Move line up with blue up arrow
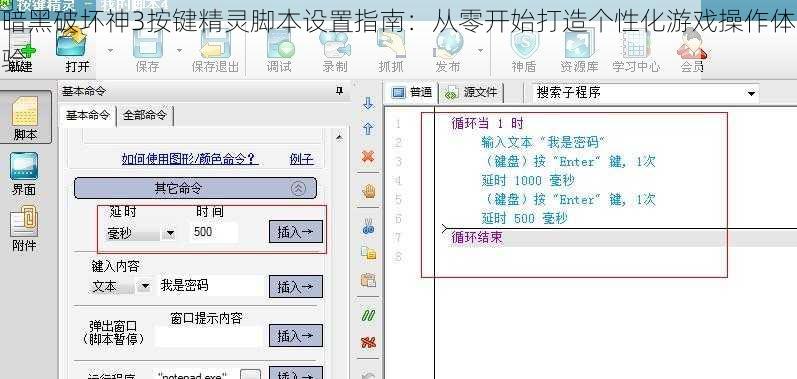The height and width of the screenshot is (379, 797). coord(368,129)
